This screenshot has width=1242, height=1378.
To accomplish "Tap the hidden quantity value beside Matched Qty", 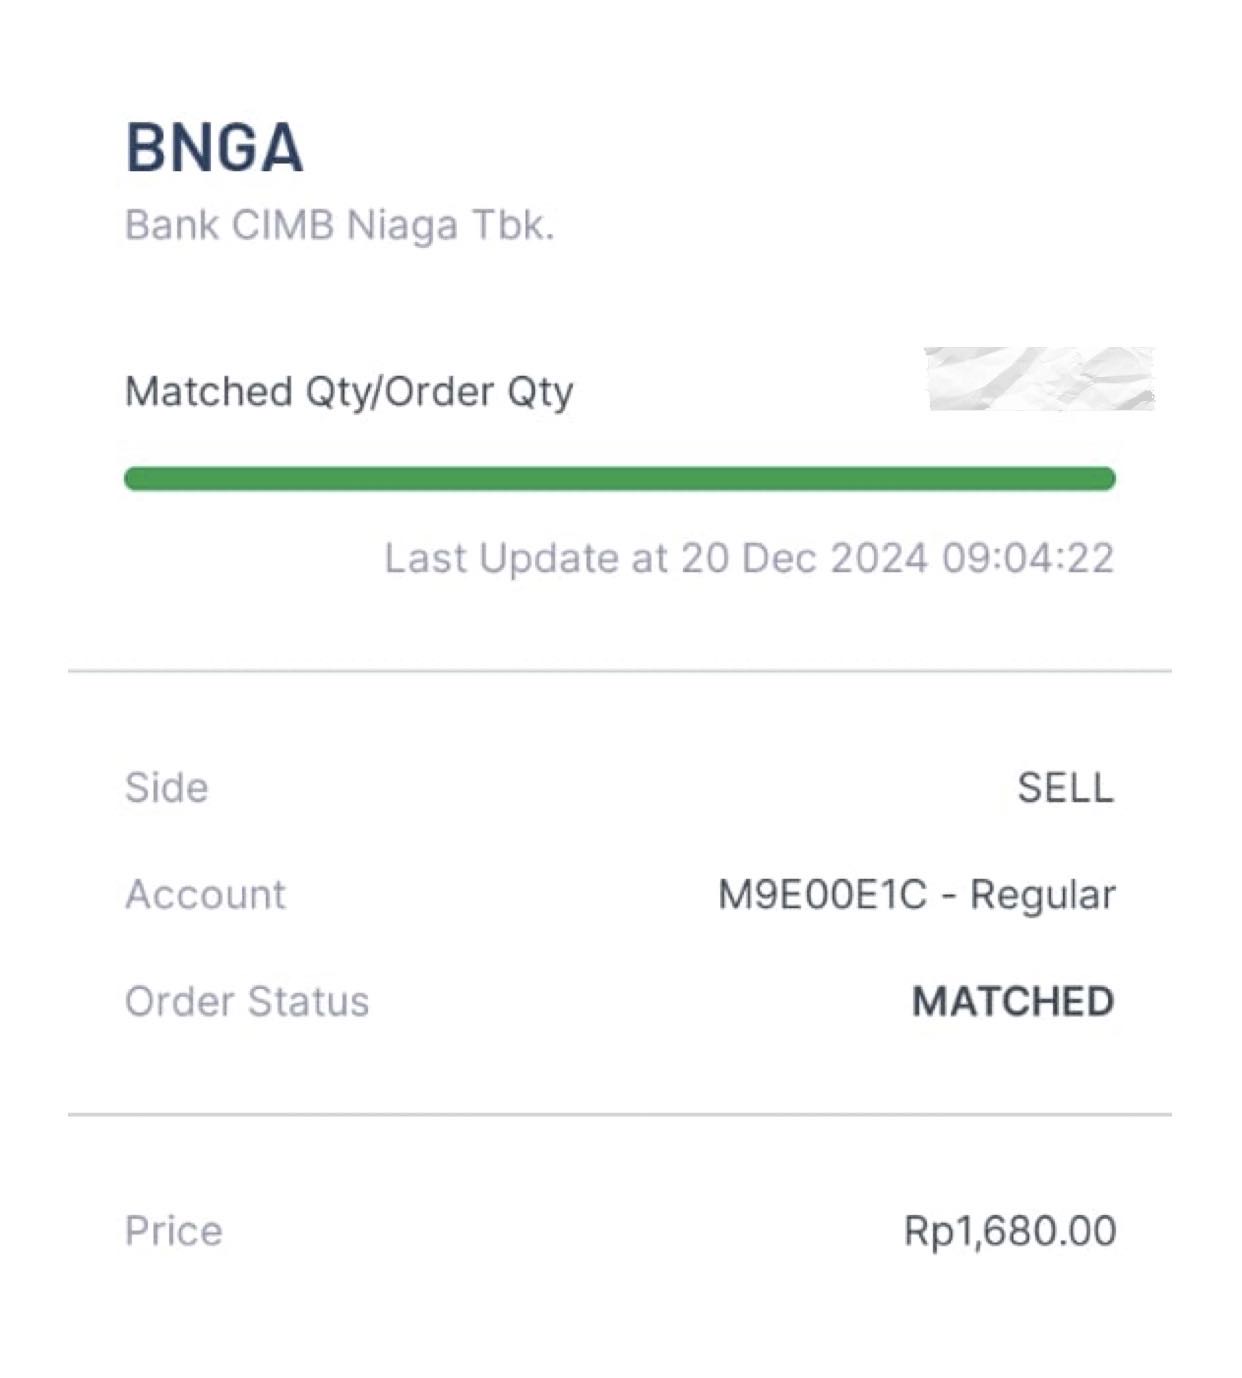I will click(1040, 379).
